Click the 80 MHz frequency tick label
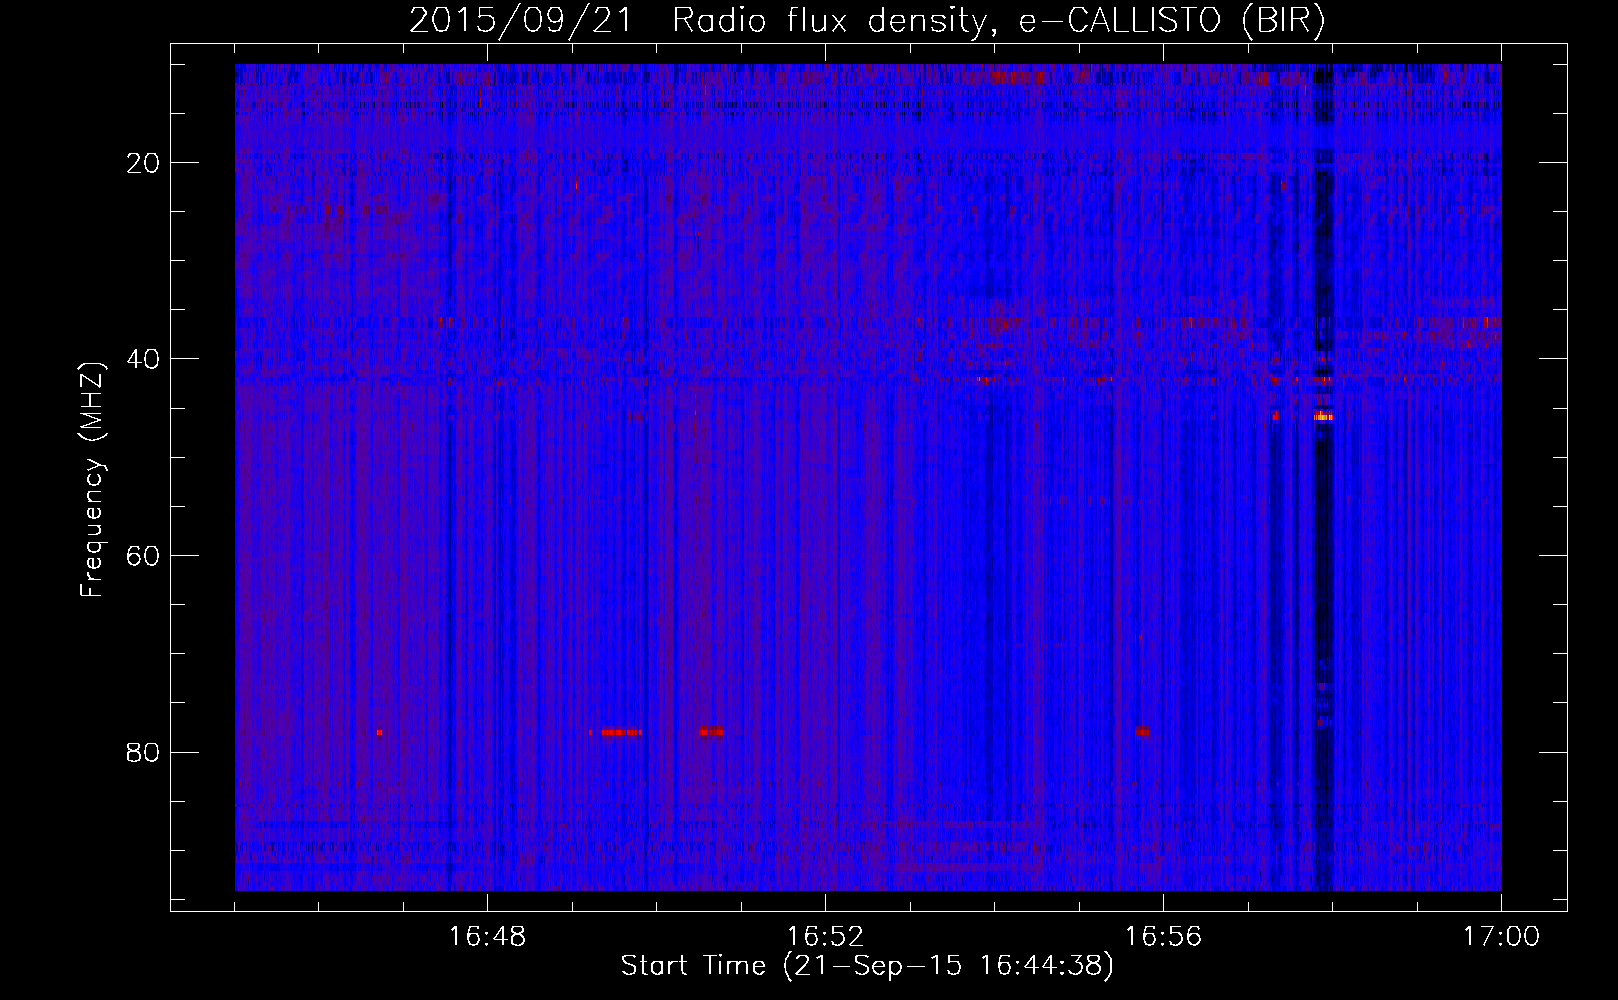Screen dimensions: 1618x1000 (x=144, y=752)
